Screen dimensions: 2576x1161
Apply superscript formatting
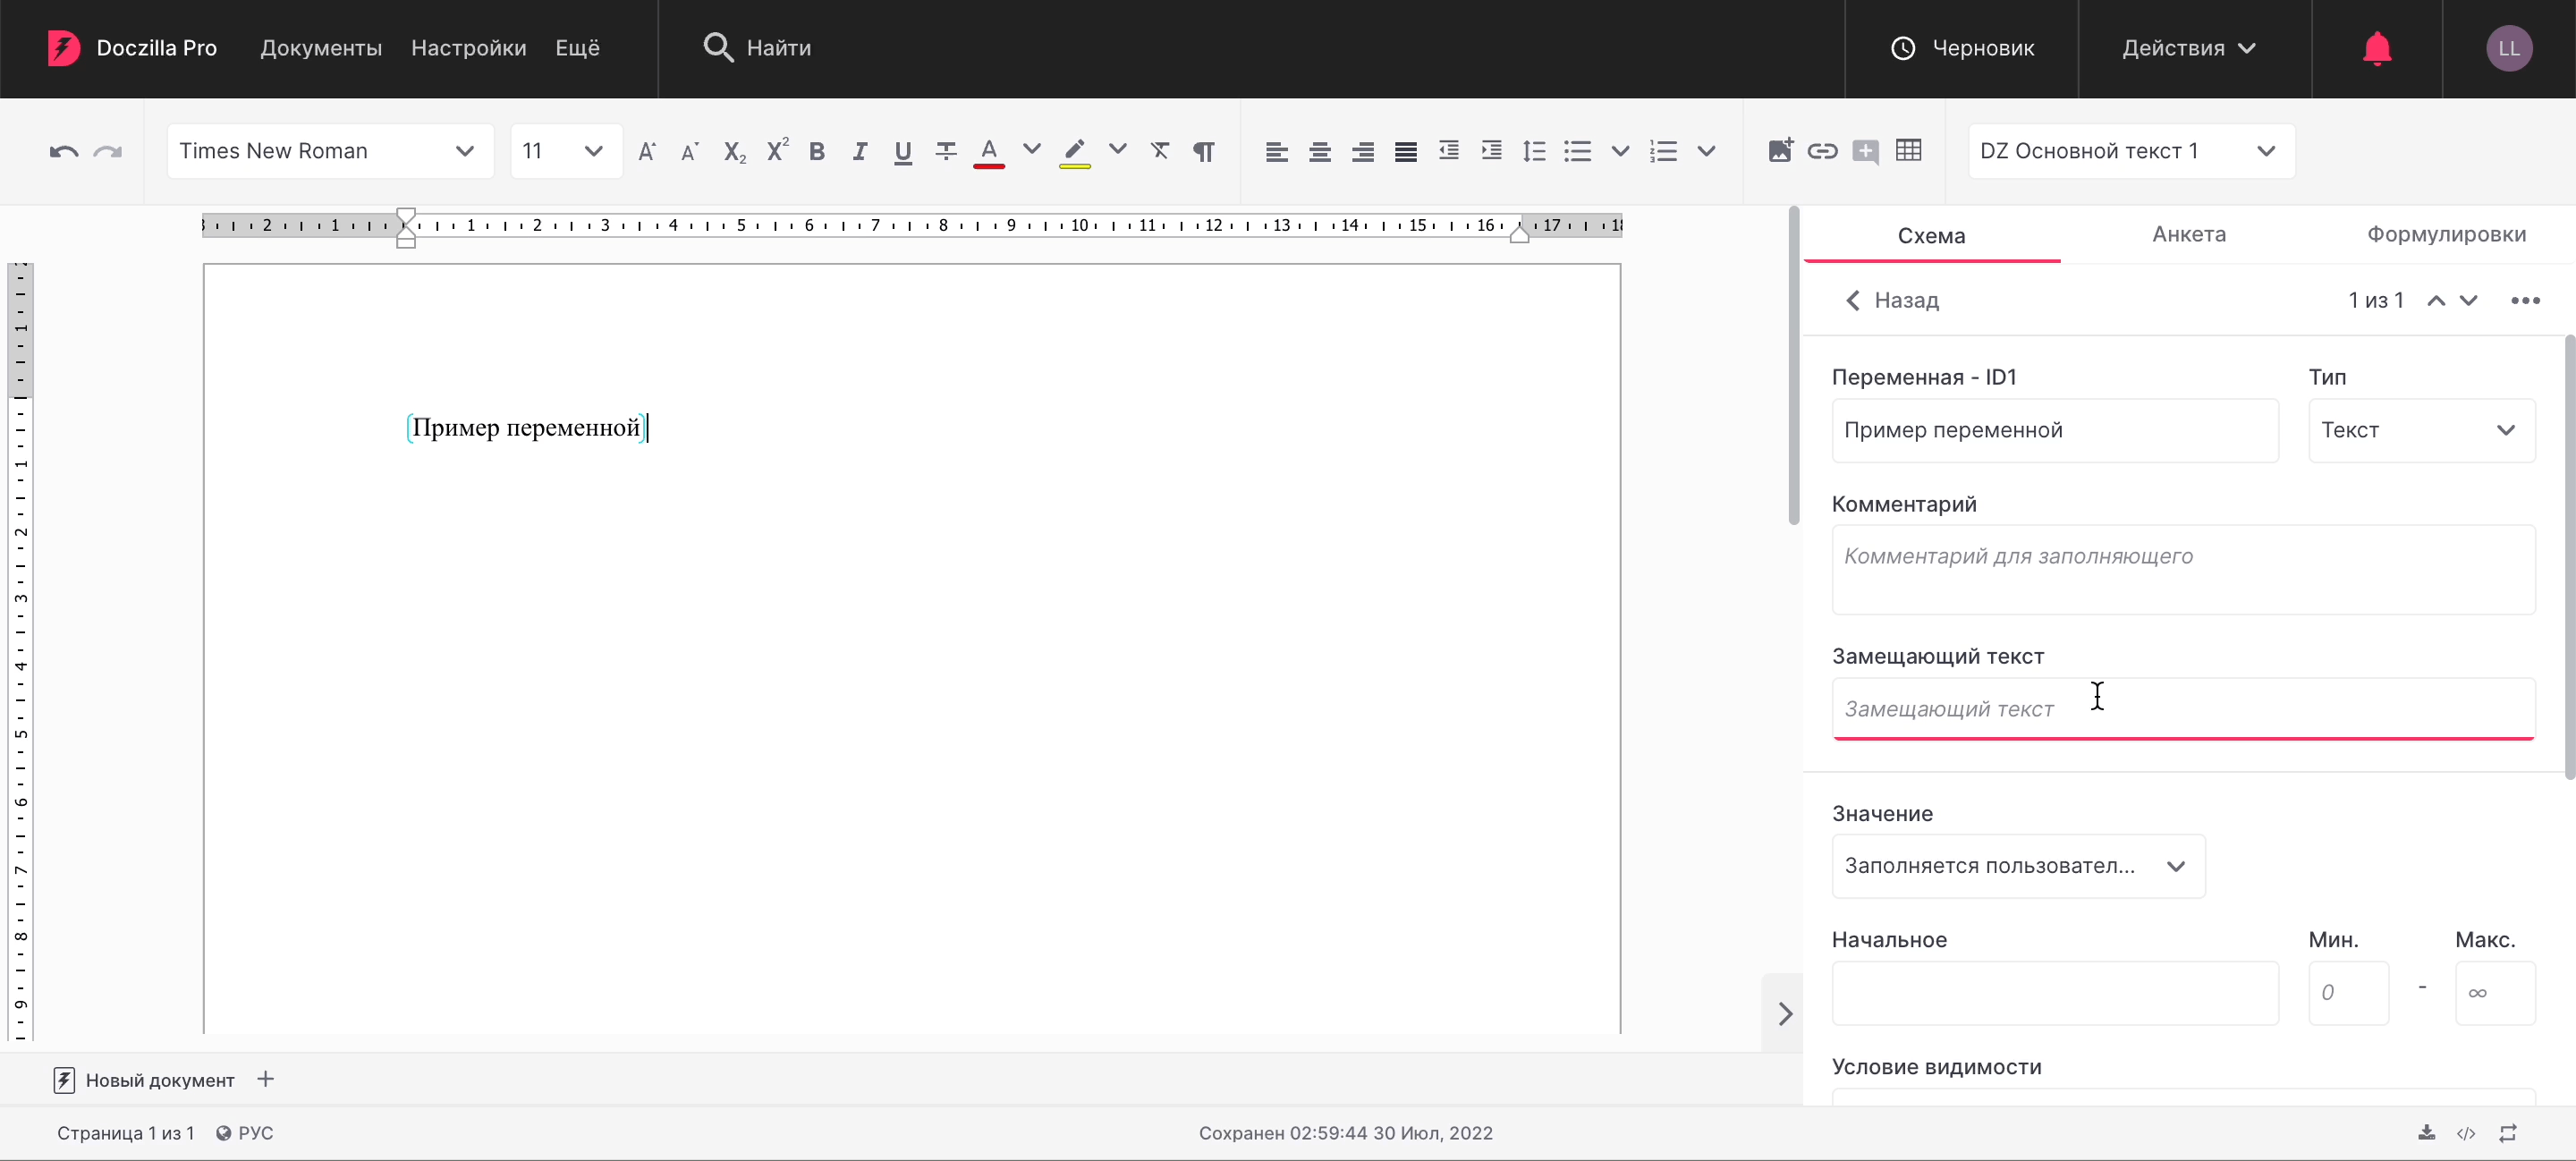pyautogui.click(x=777, y=151)
